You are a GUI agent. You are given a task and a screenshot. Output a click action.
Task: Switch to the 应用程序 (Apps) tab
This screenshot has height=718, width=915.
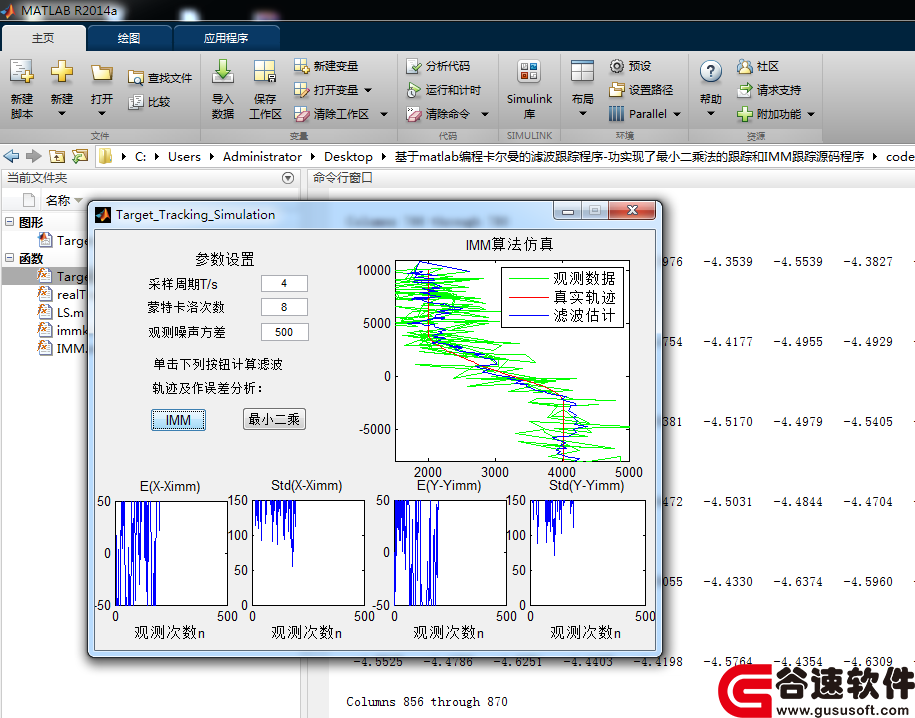pyautogui.click(x=226, y=39)
